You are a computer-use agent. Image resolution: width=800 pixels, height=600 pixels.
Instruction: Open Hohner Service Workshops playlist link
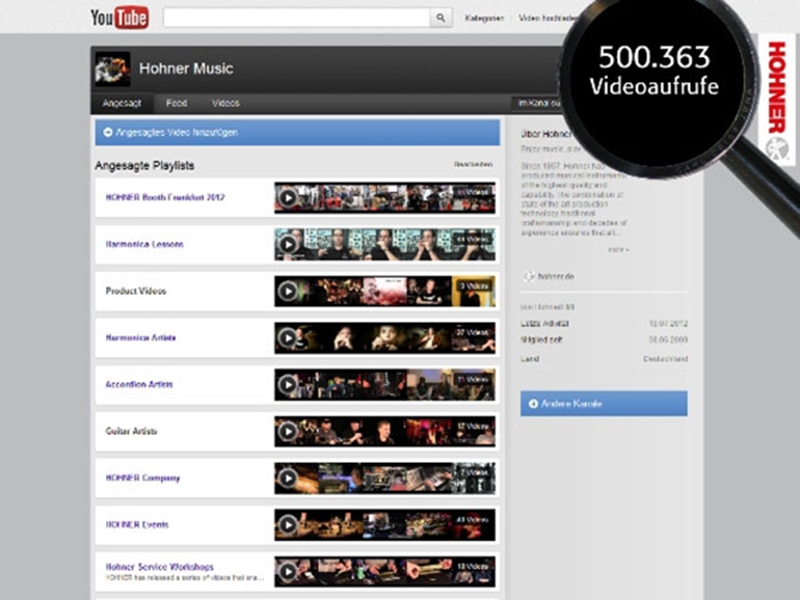[x=159, y=567]
